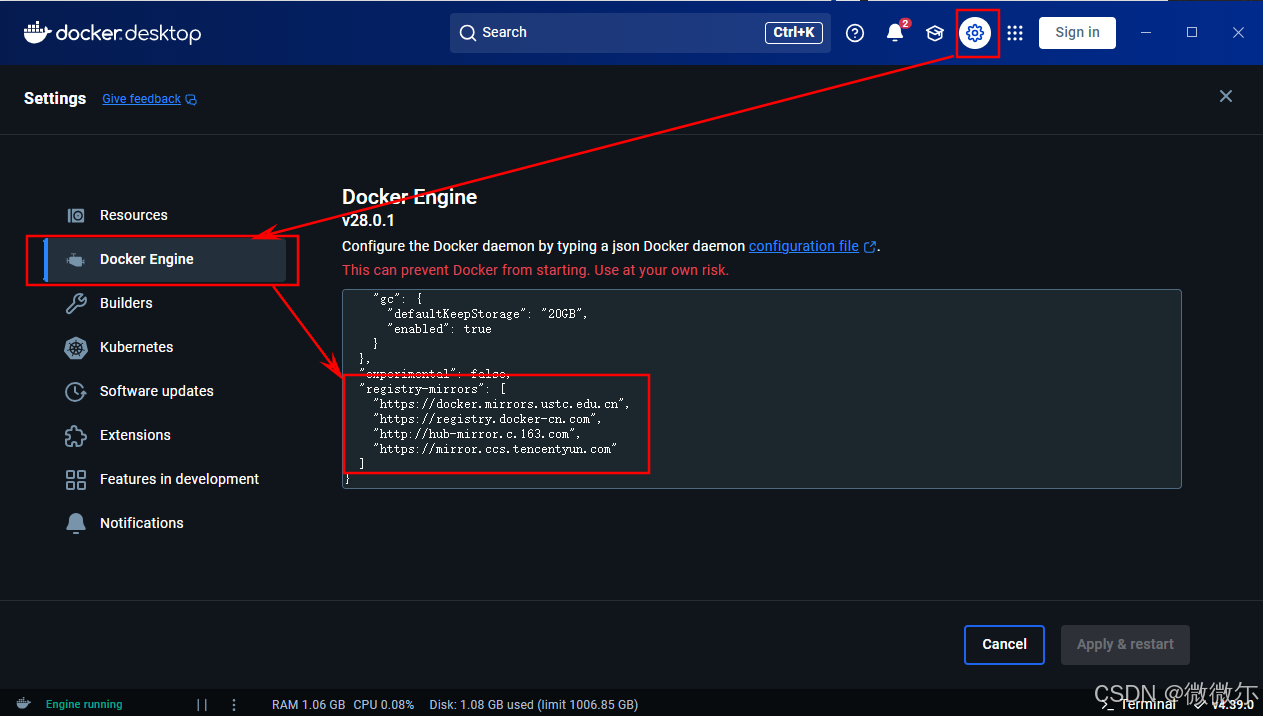Maximize the Docker Desktop window
1263x716 pixels.
pyautogui.click(x=1192, y=33)
